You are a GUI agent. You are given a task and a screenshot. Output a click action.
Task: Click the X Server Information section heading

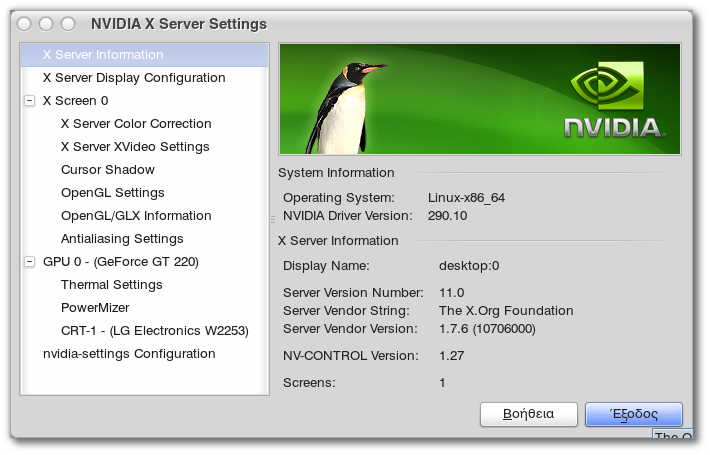tap(338, 241)
